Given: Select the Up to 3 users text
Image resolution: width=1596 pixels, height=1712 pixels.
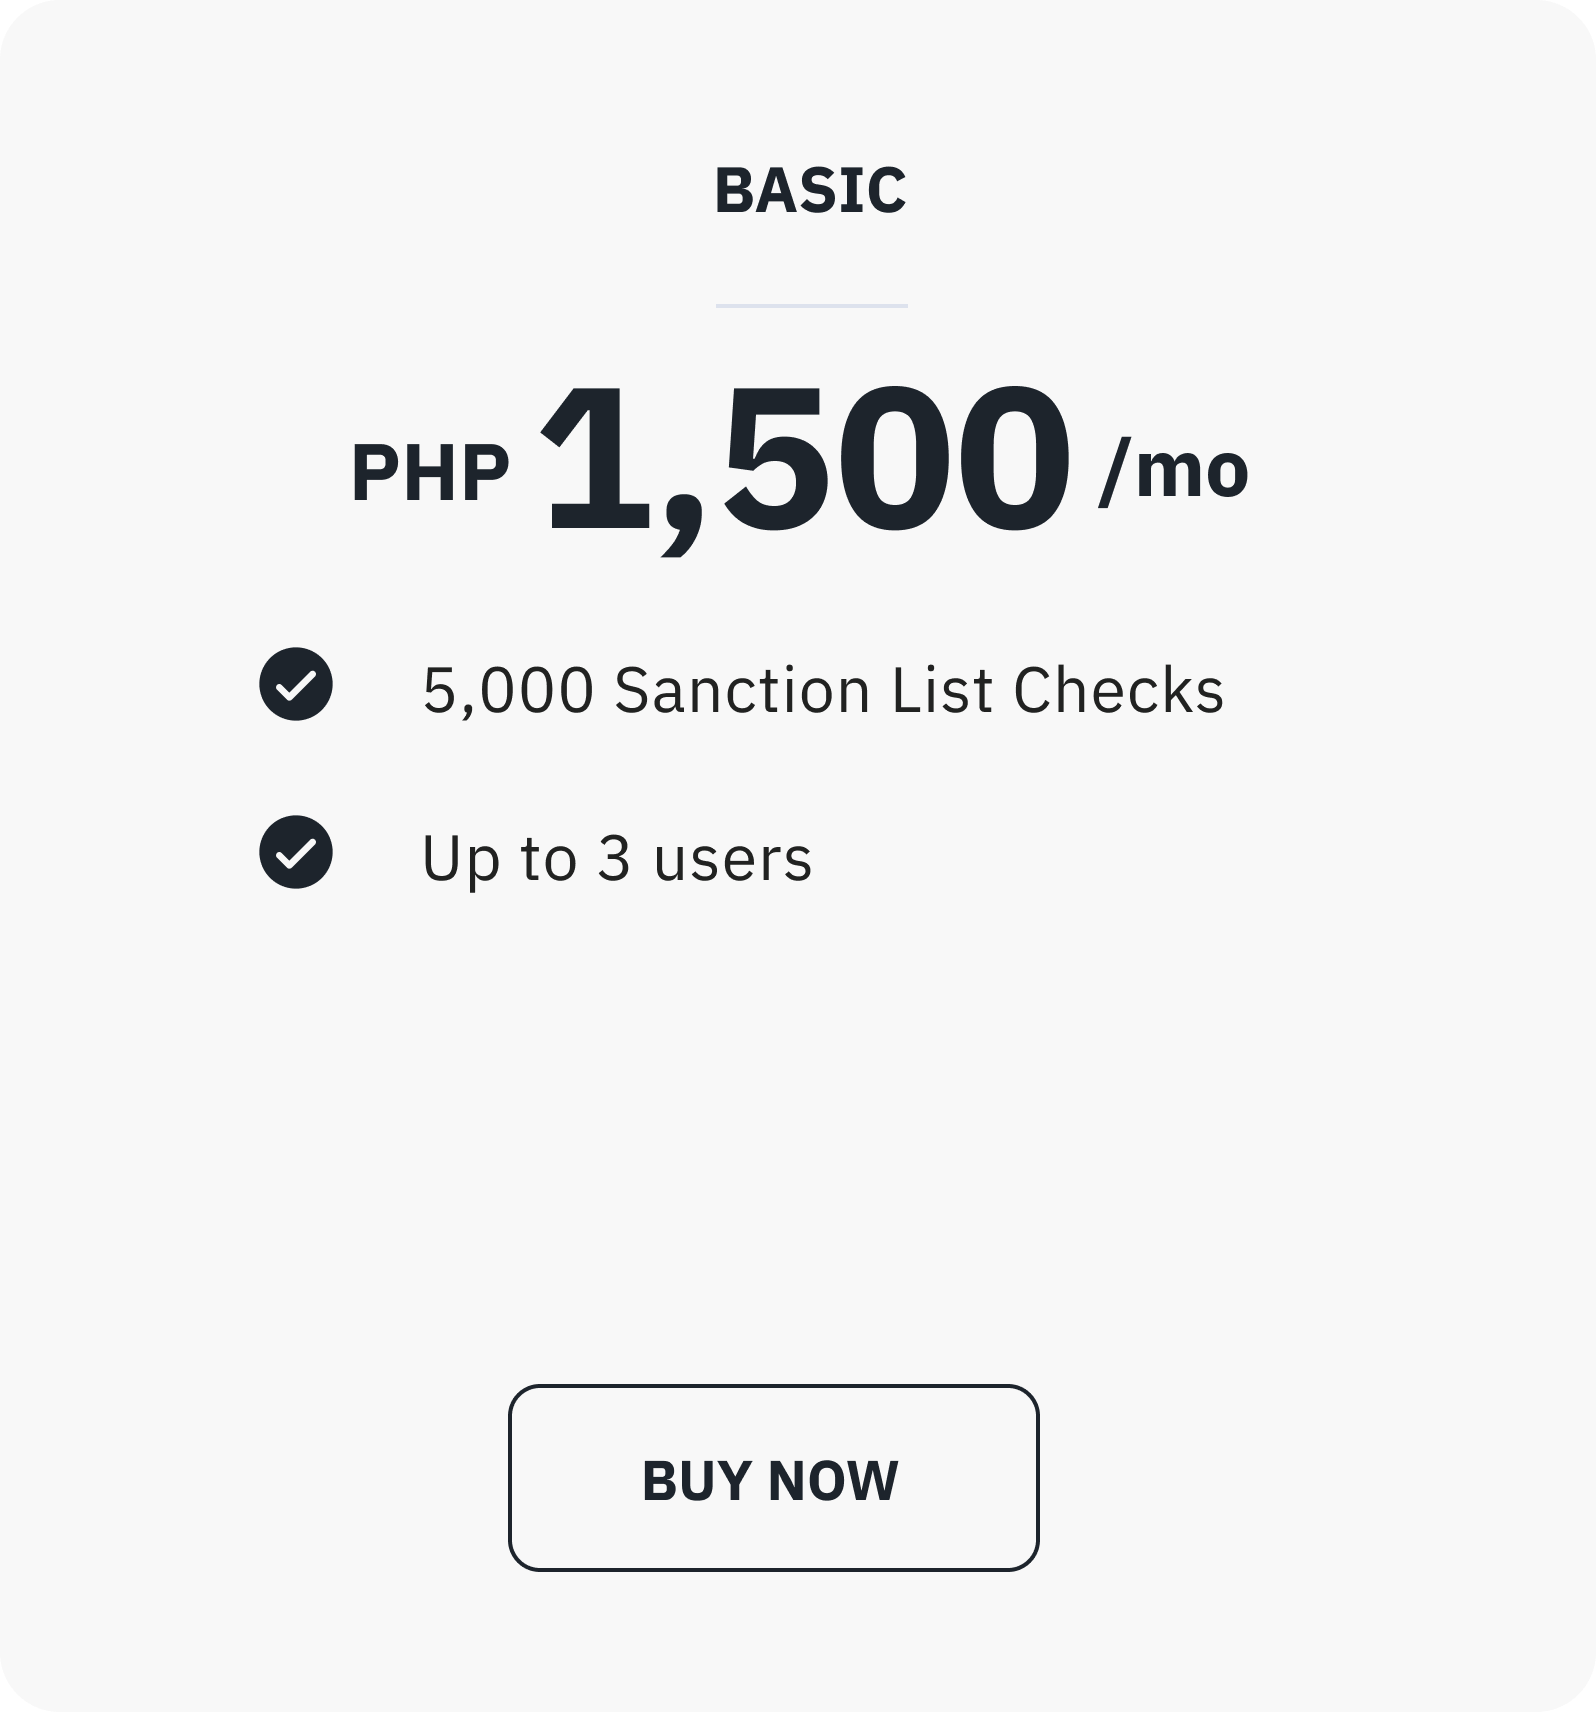Looking at the screenshot, I should [617, 858].
